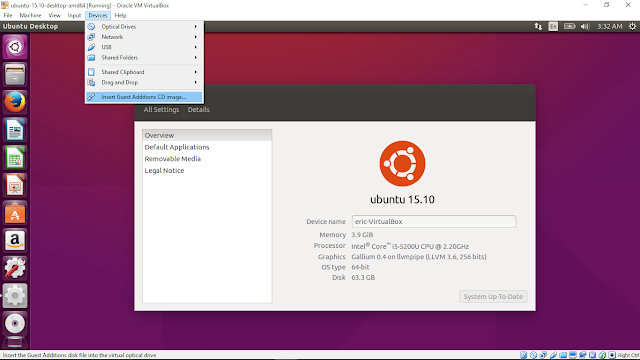Click the USB status bar icon
Image resolution: width=640 pixels, height=360 pixels.
pyautogui.click(x=553, y=355)
